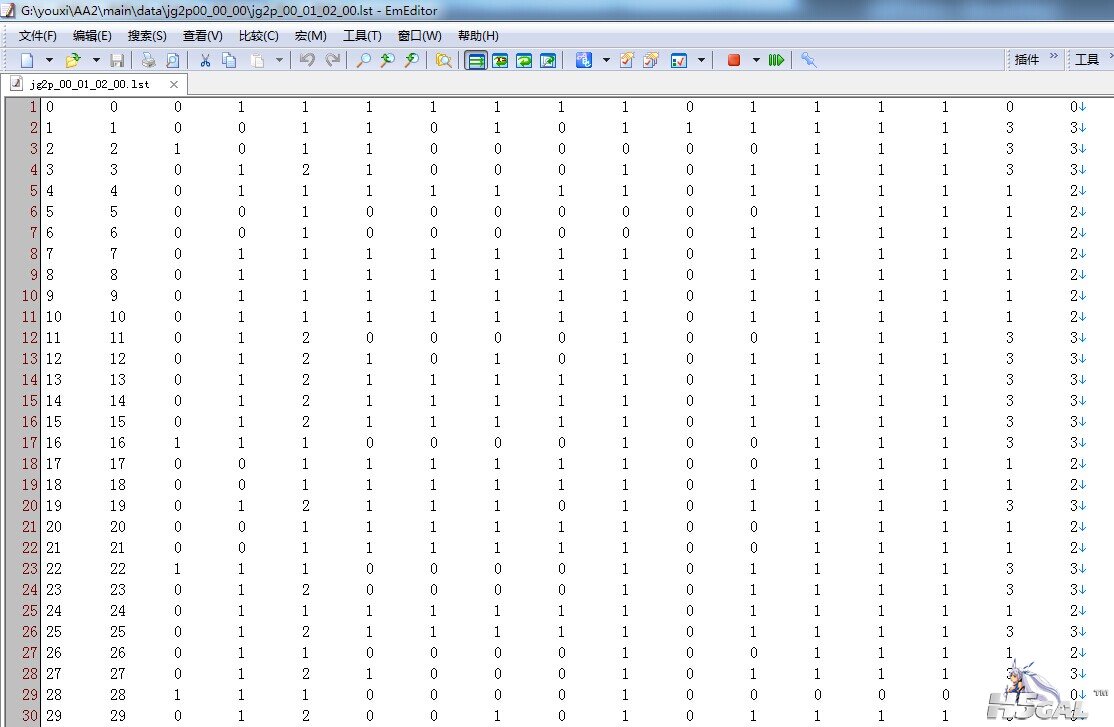Run the macro with green play icon
Image resolution: width=1114 pixels, height=727 pixels.
pyautogui.click(x=776, y=60)
